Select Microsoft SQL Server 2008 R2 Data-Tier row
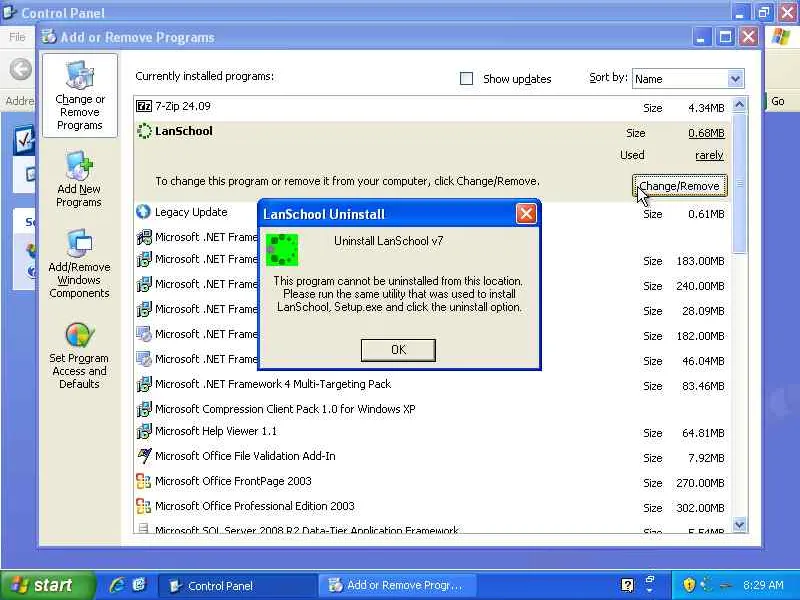This screenshot has width=800, height=600. [432, 530]
